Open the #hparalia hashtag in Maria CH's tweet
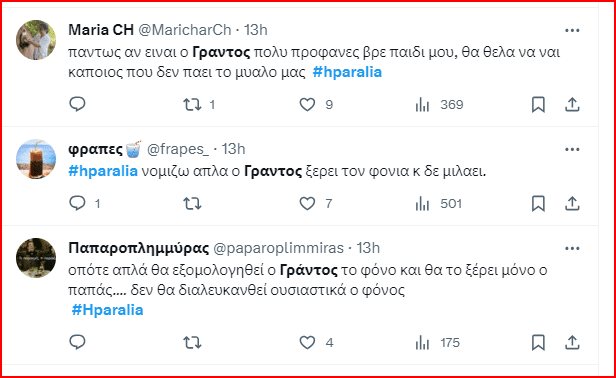Viewport: 616px width, 378px height. click(x=347, y=72)
